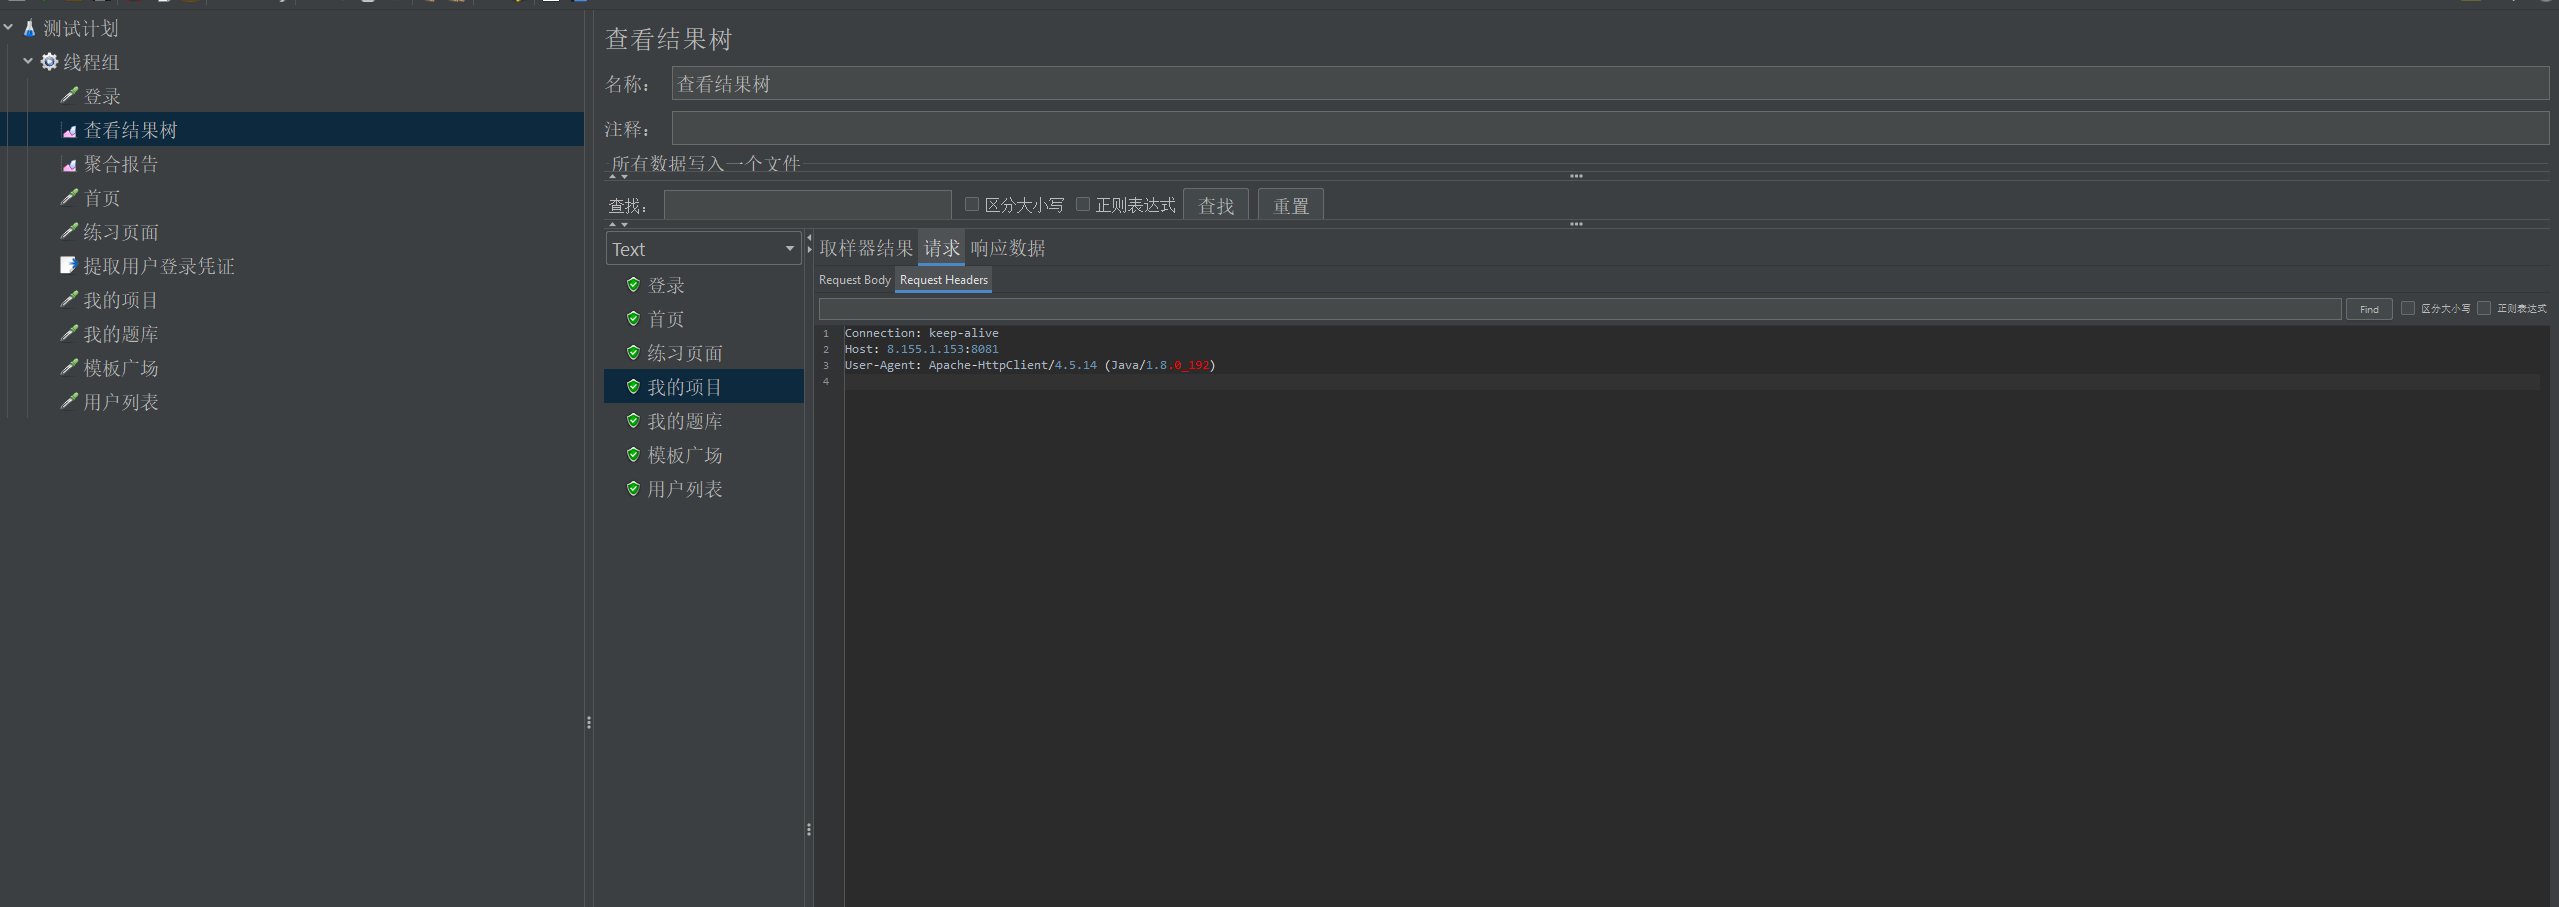This screenshot has height=907, width=2559.
Task: Click the 'Host: 8.155.1.153:8081' header line
Action: point(921,349)
